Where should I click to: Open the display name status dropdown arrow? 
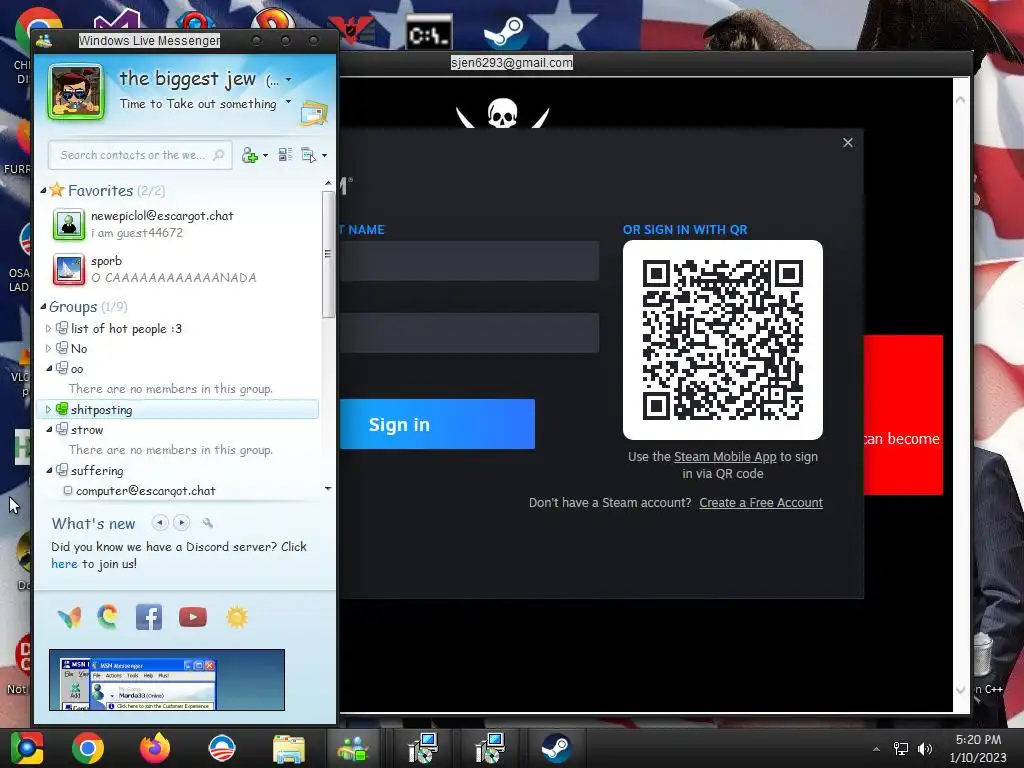[x=289, y=80]
